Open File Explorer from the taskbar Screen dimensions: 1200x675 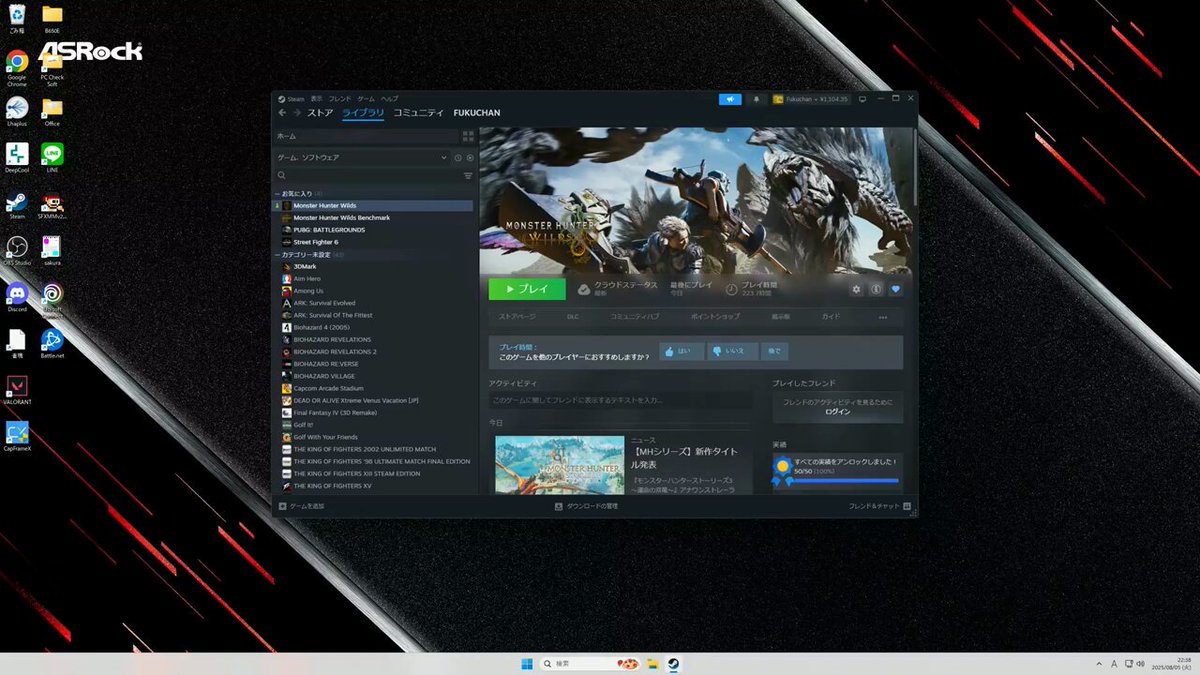point(651,664)
